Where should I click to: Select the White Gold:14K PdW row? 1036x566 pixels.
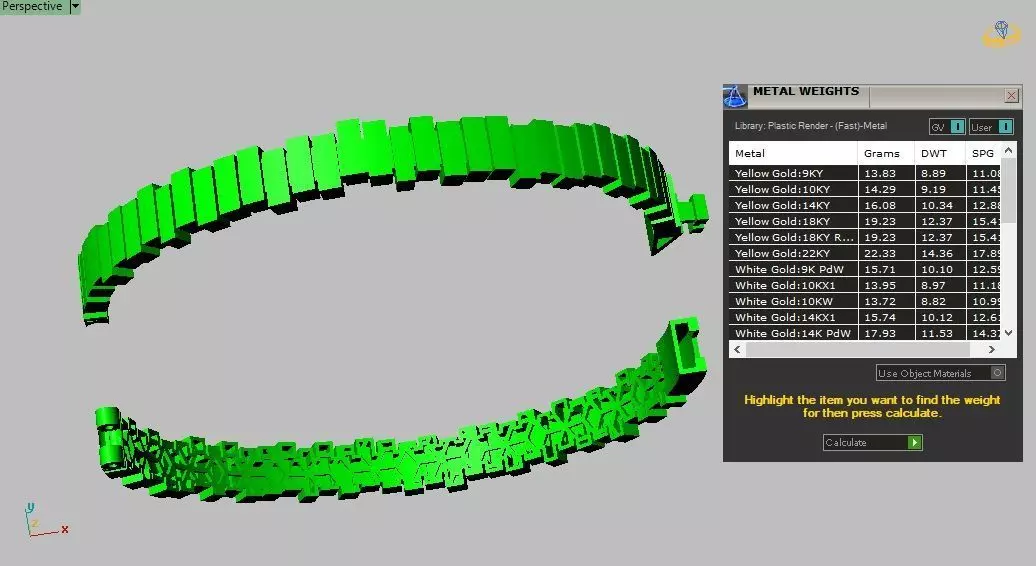(865, 333)
